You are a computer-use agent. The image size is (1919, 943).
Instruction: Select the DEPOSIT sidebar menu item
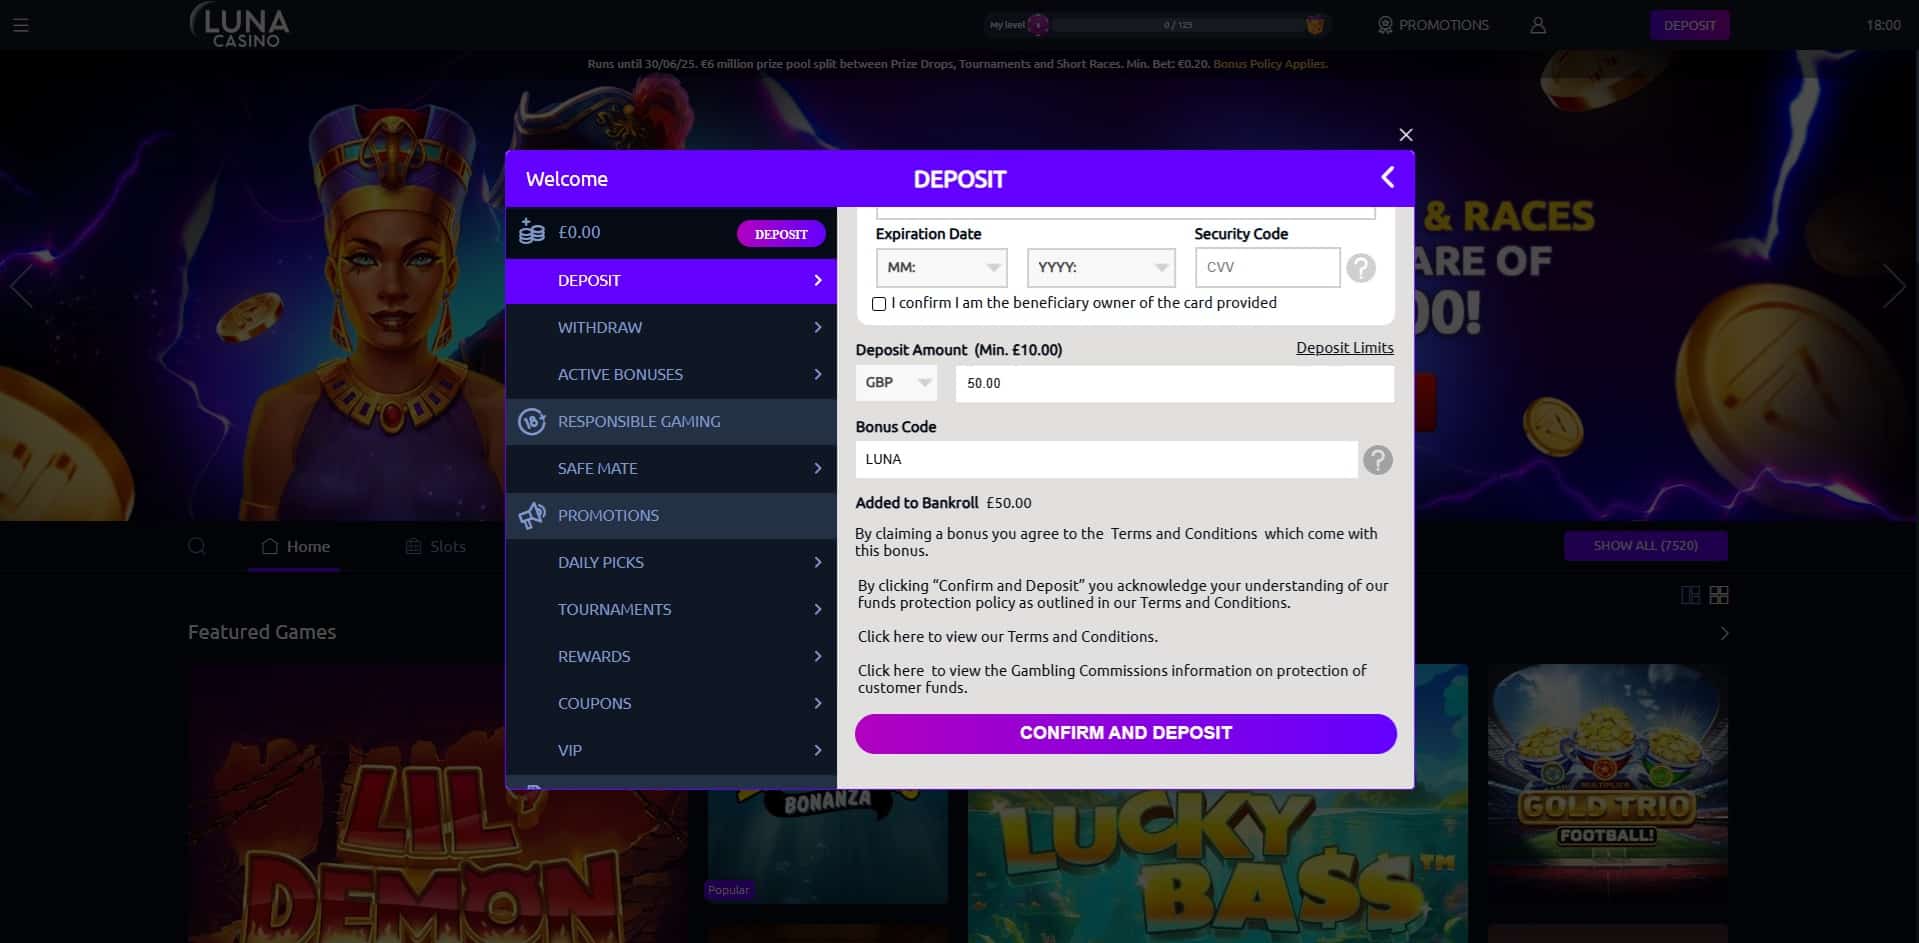pyautogui.click(x=671, y=281)
